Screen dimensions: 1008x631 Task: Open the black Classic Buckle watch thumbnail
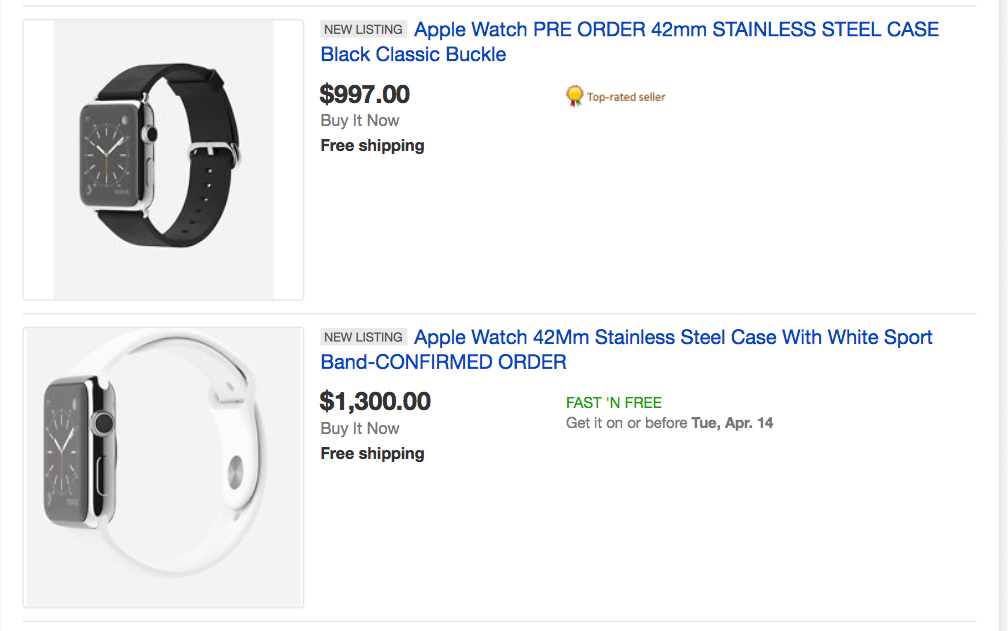tap(163, 159)
